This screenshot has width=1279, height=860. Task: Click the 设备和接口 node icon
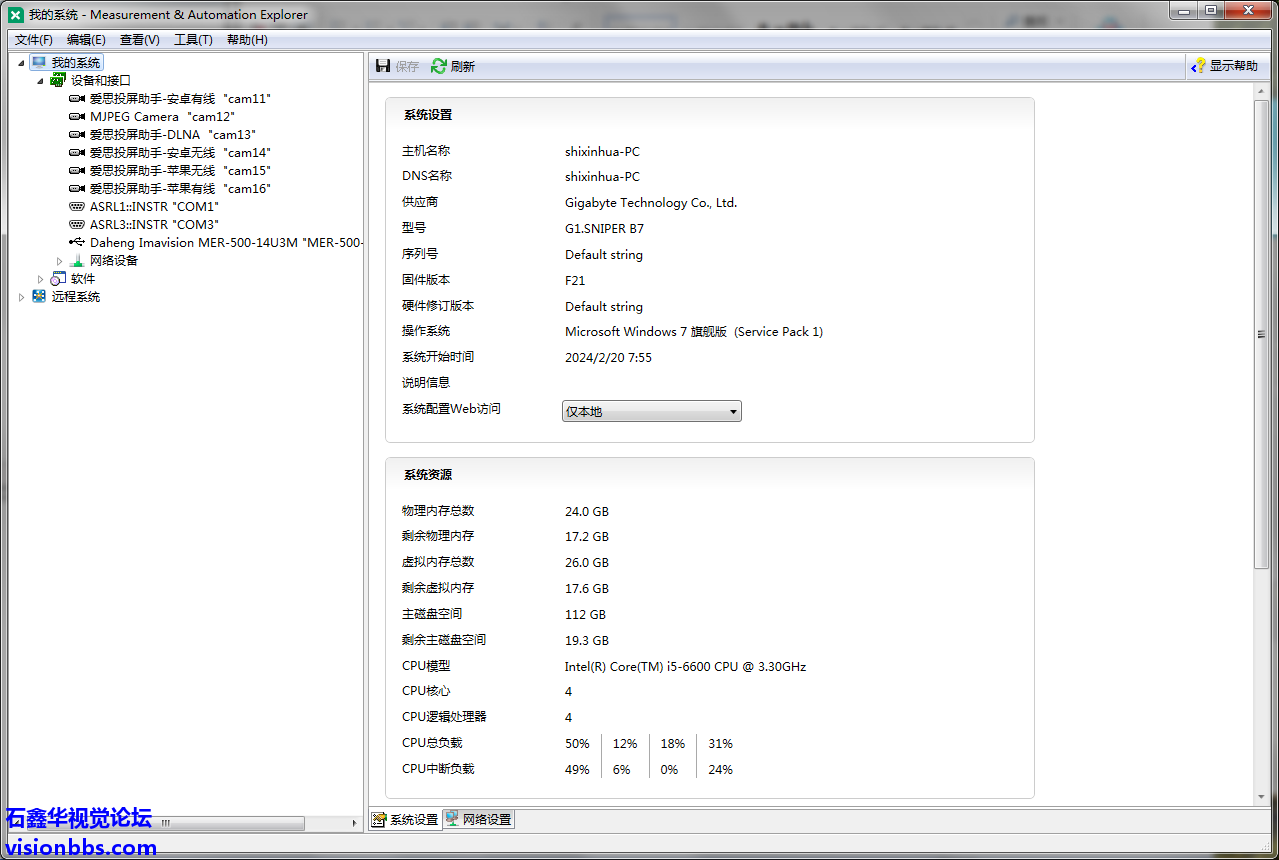tap(58, 81)
